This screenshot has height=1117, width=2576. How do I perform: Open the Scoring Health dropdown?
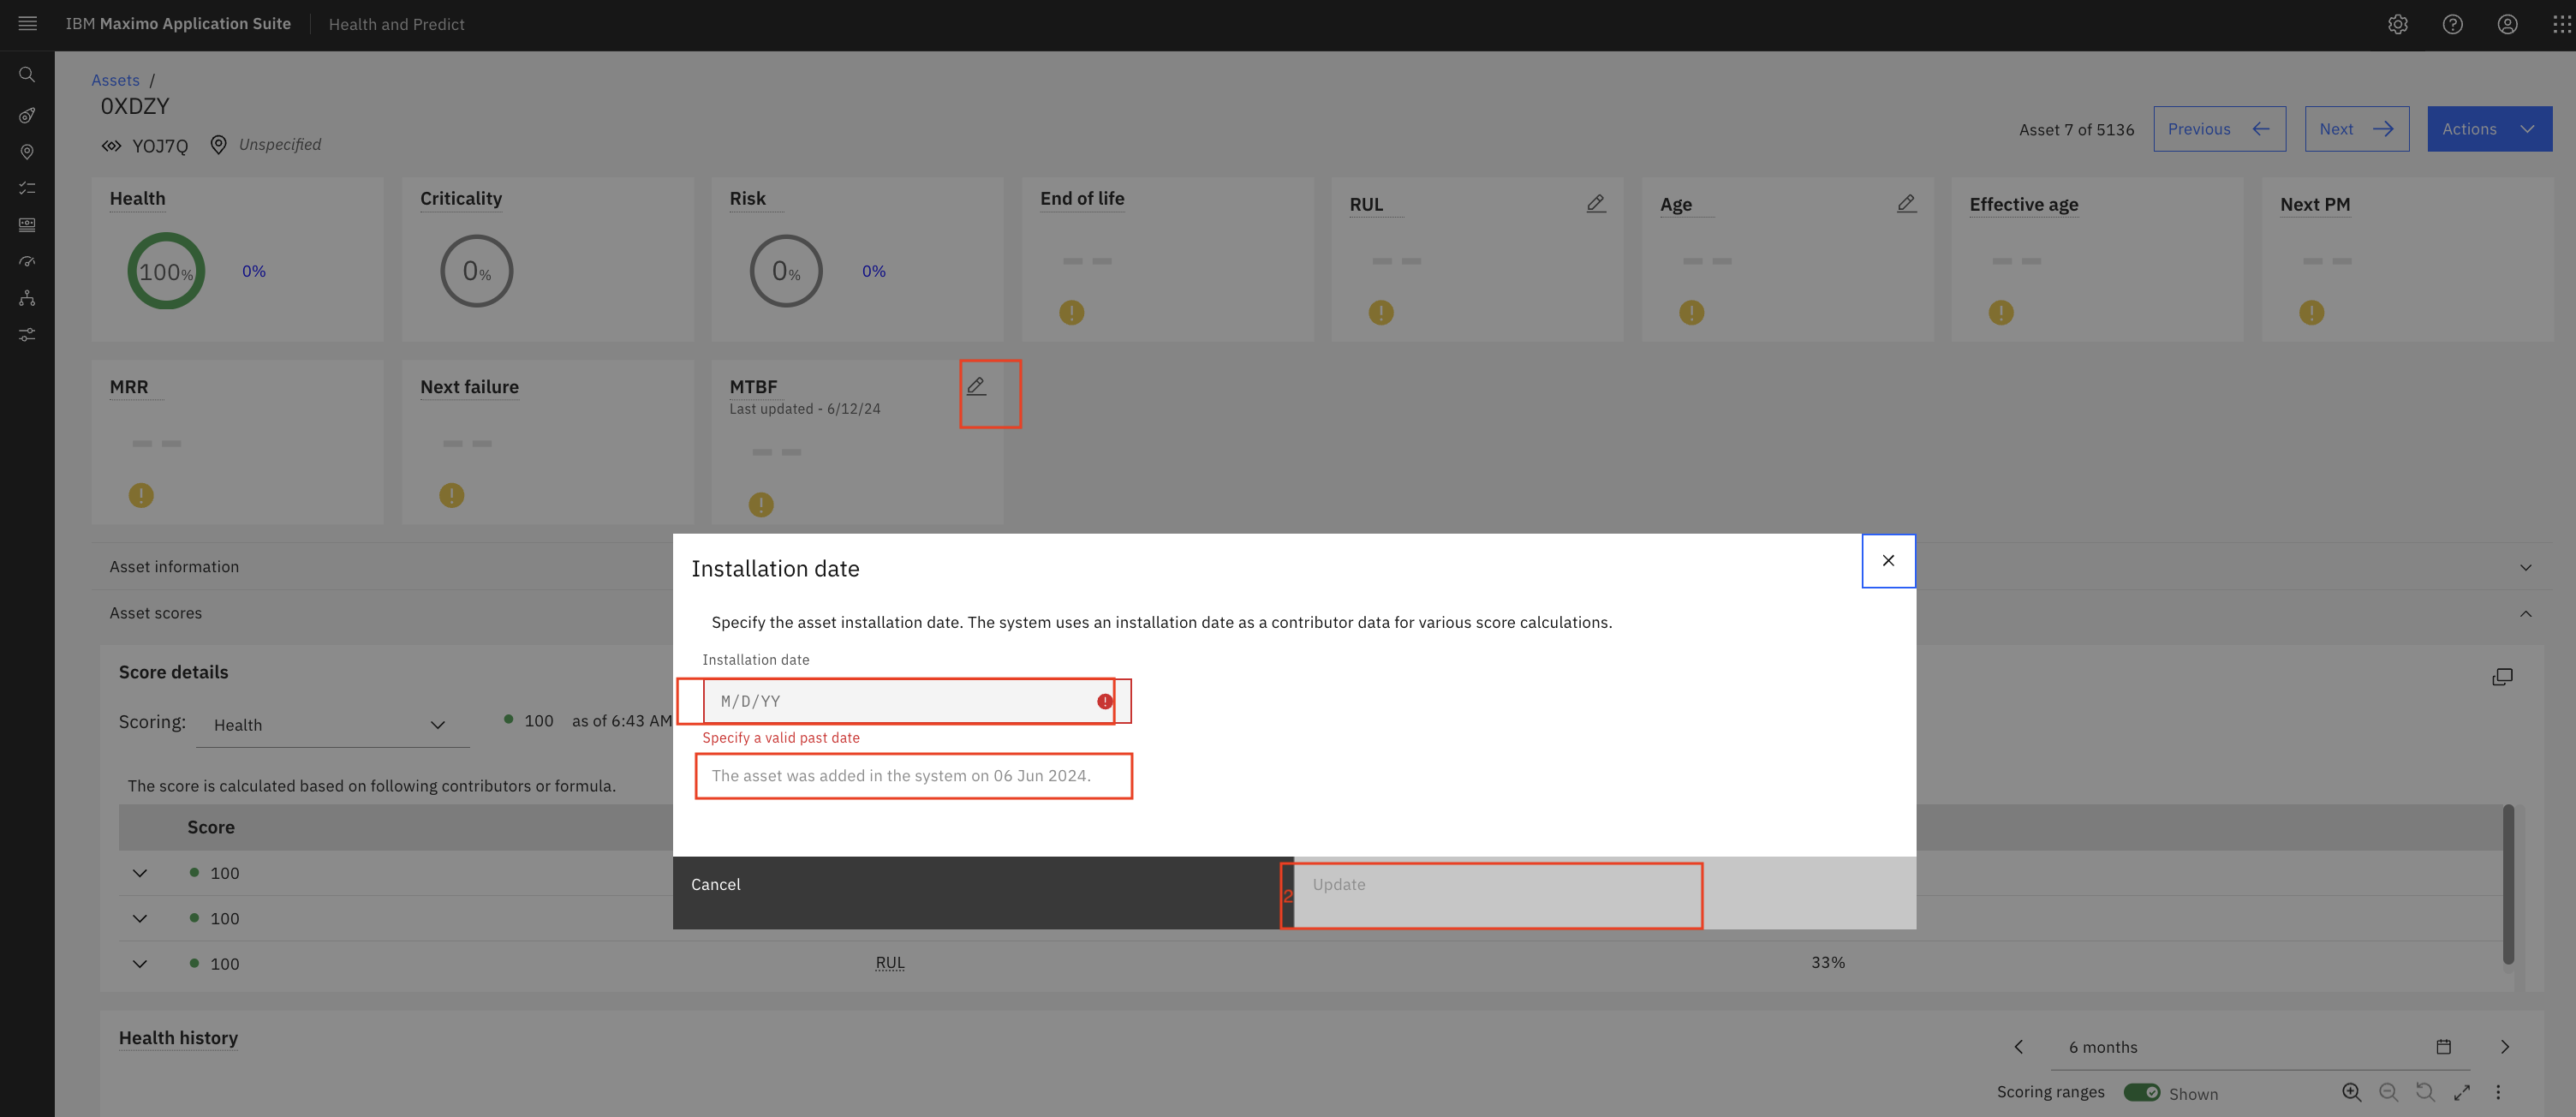(331, 725)
